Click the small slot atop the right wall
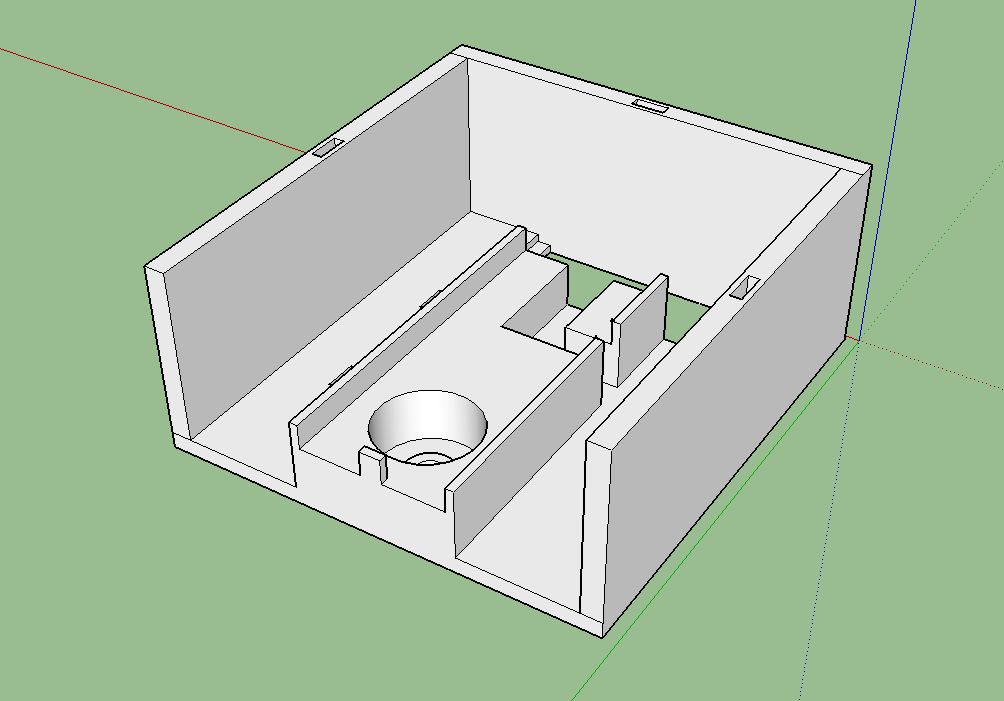 746,286
